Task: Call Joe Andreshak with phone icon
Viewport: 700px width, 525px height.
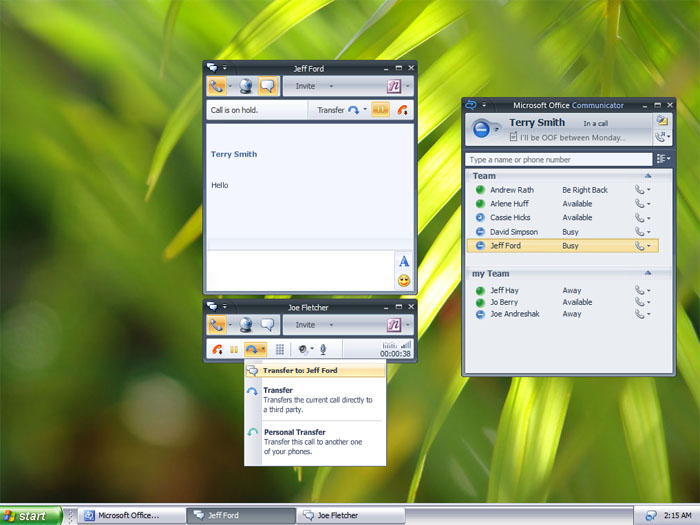Action: (640, 314)
